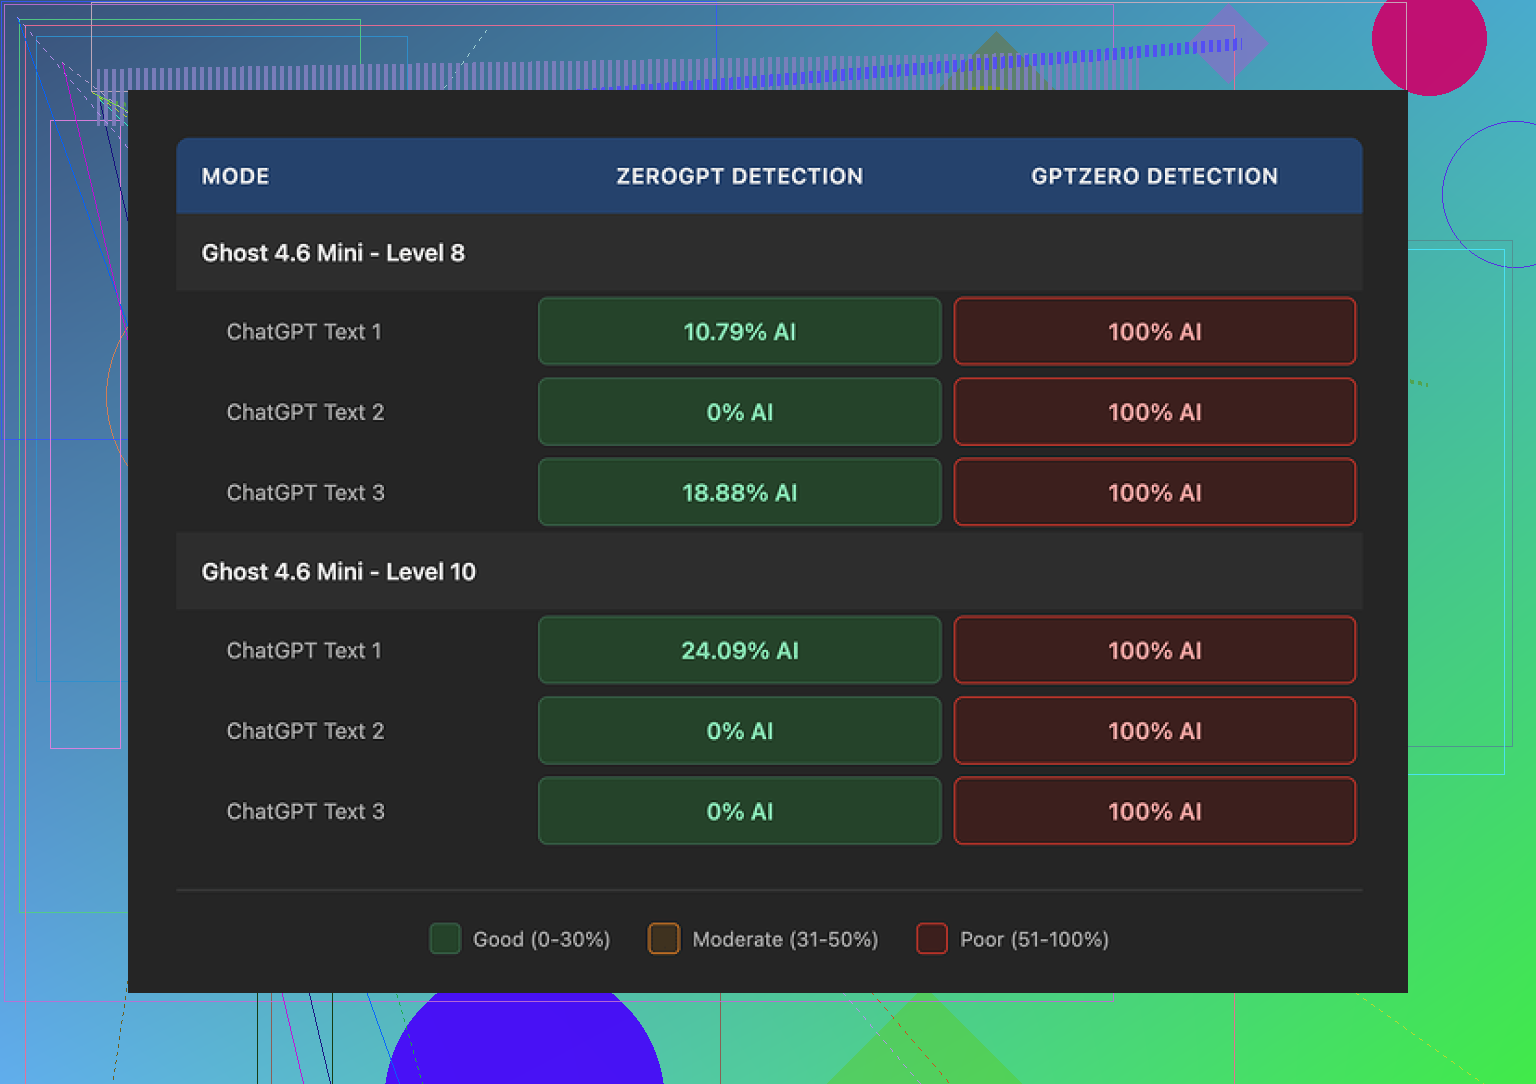Click the GPTZERO DETECTION column header
Image resolution: width=1536 pixels, height=1084 pixels.
pos(1154,176)
